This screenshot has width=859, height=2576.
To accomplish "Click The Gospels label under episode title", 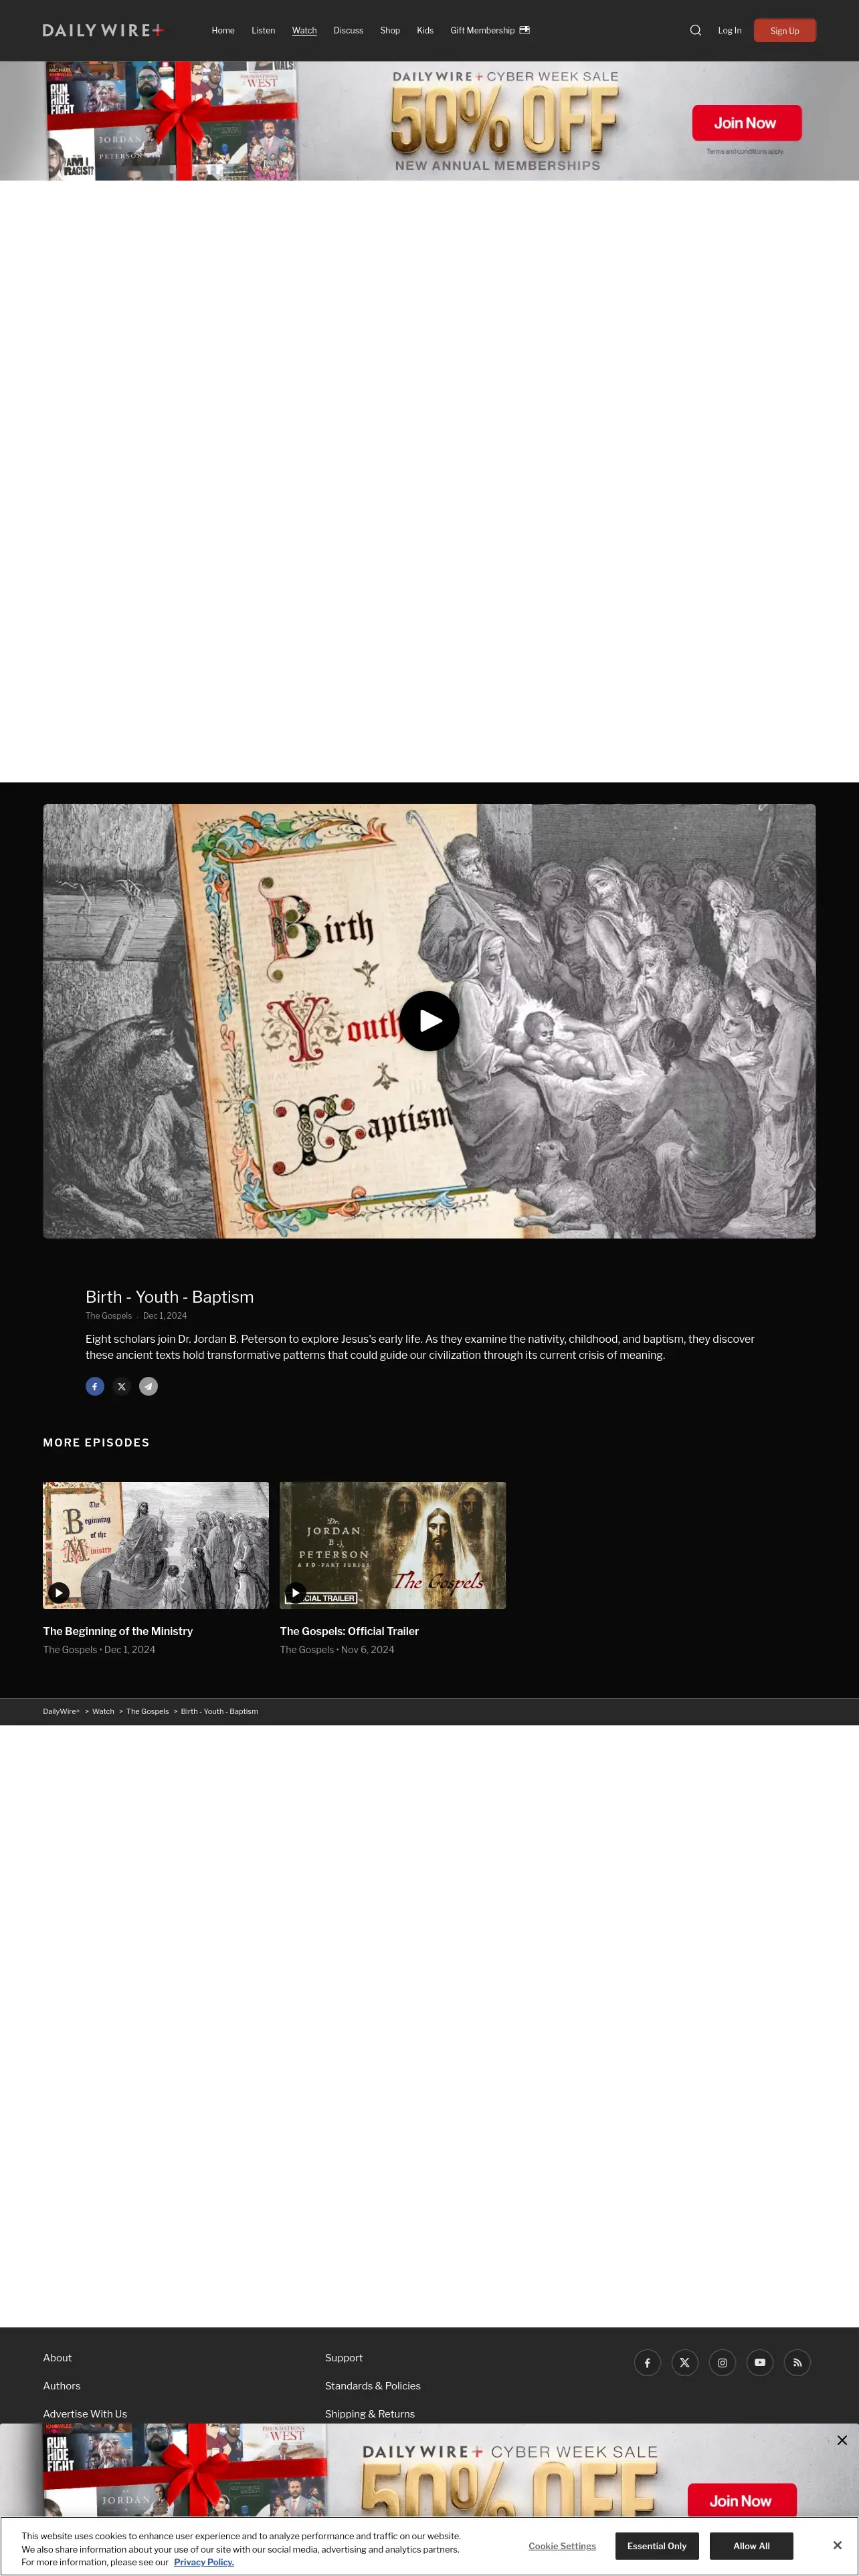I will pyautogui.click(x=108, y=1316).
